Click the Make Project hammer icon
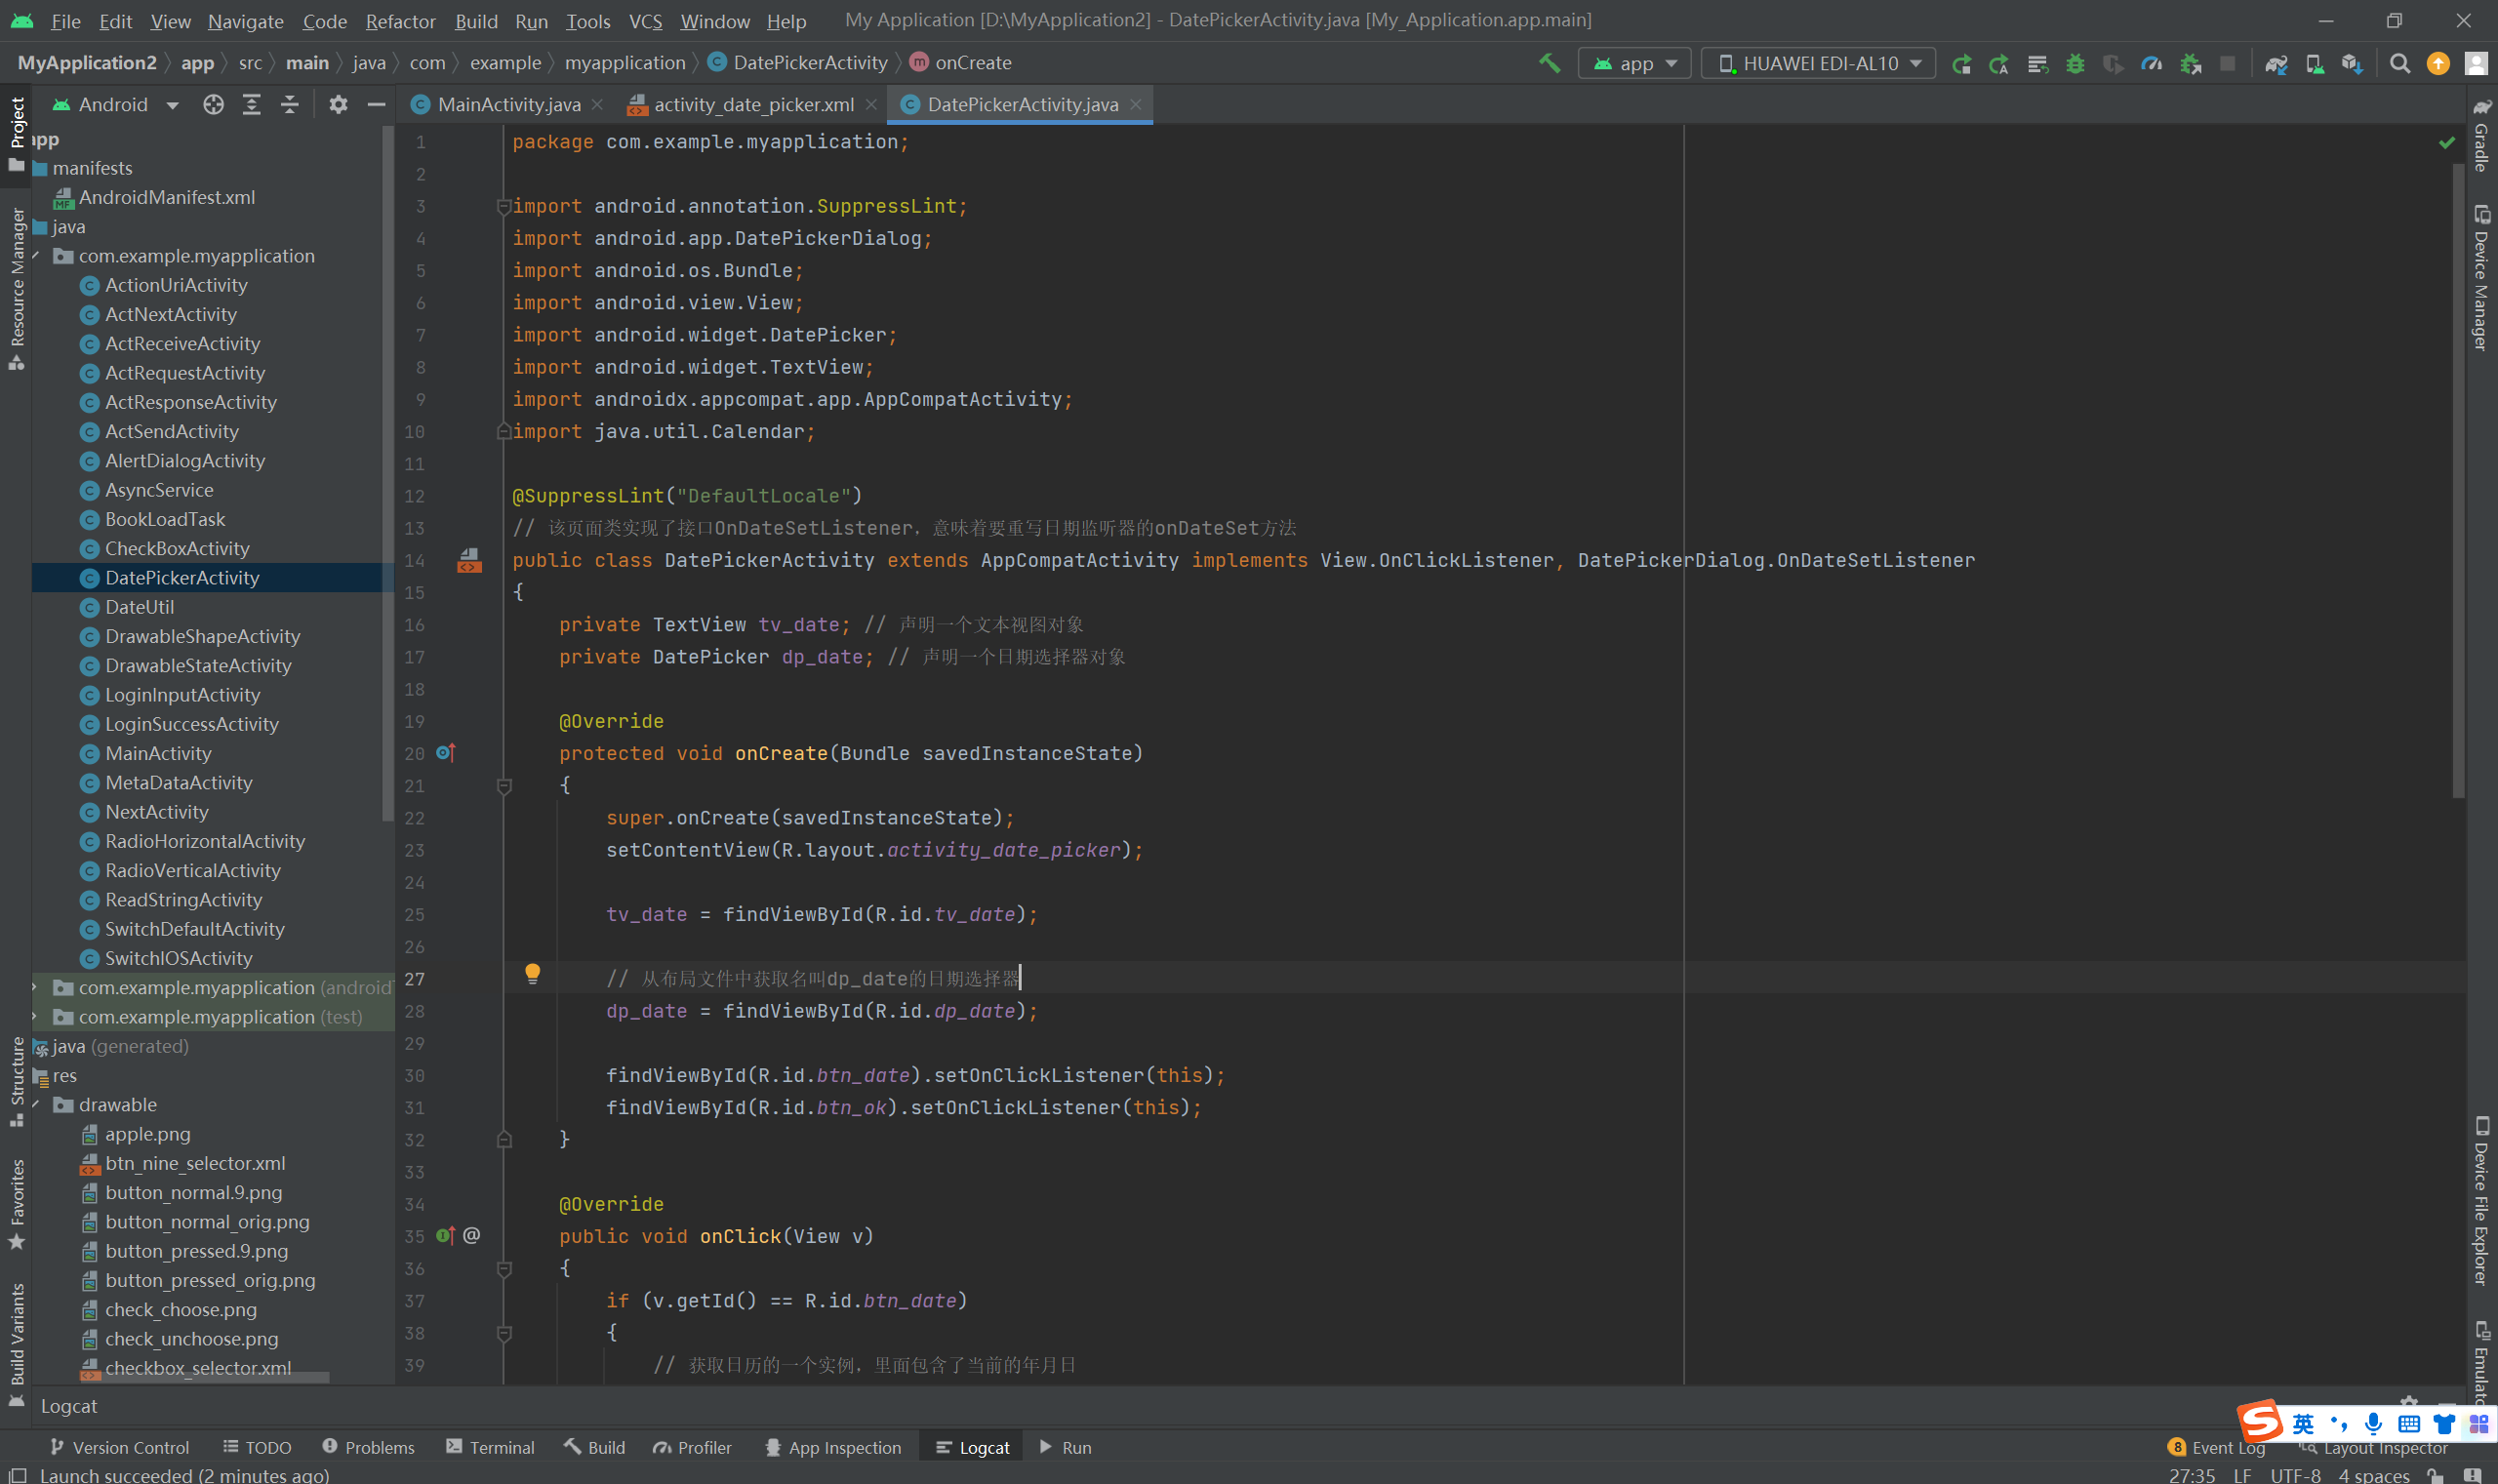The image size is (2498, 1484). 1549,63
